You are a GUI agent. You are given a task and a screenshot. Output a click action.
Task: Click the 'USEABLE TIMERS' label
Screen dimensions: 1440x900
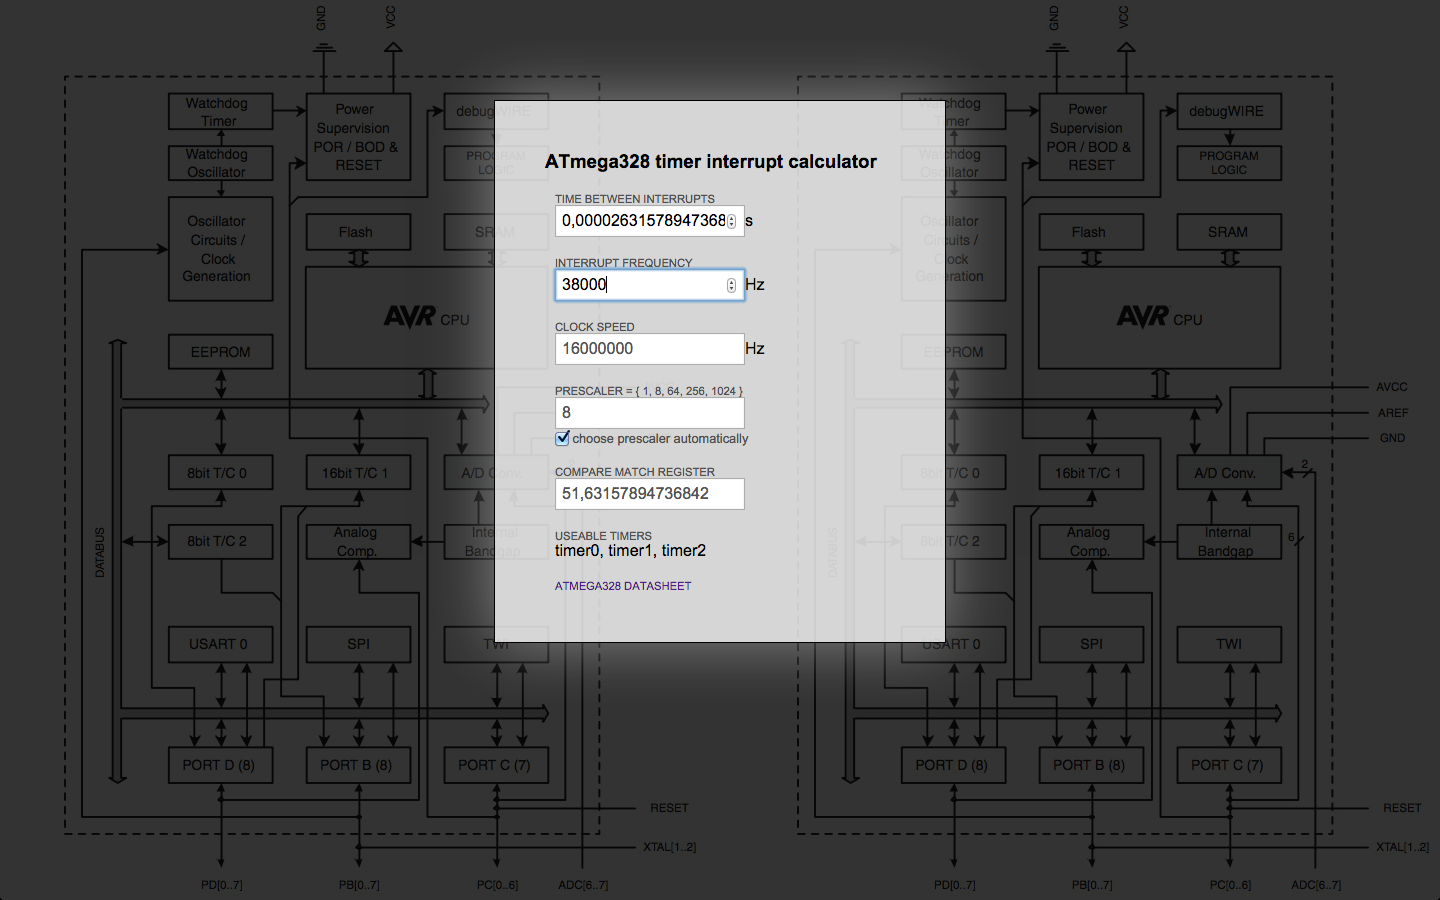pos(603,536)
